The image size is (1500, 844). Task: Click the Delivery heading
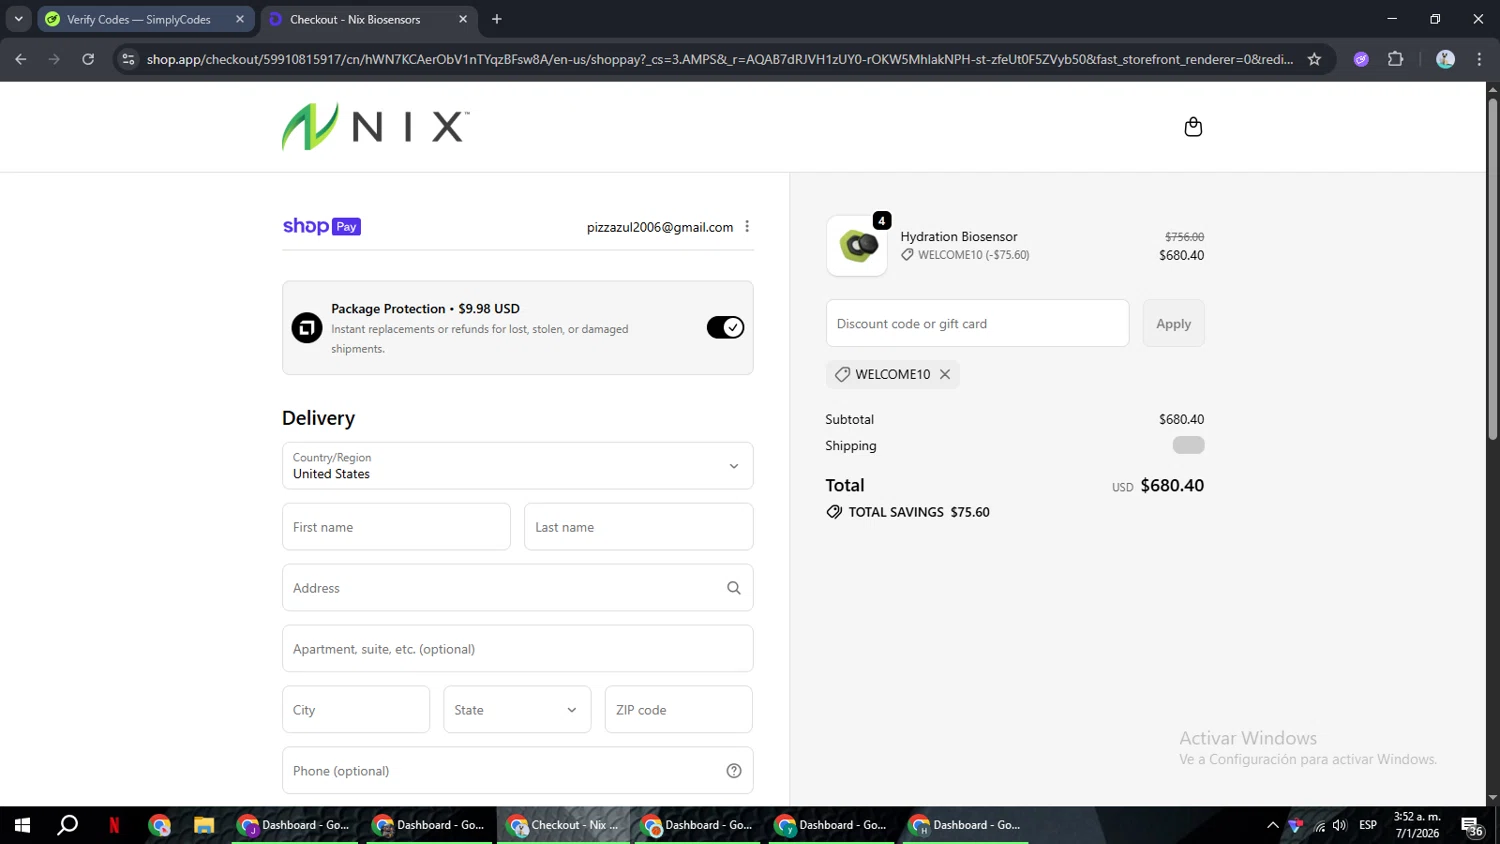pyautogui.click(x=318, y=418)
